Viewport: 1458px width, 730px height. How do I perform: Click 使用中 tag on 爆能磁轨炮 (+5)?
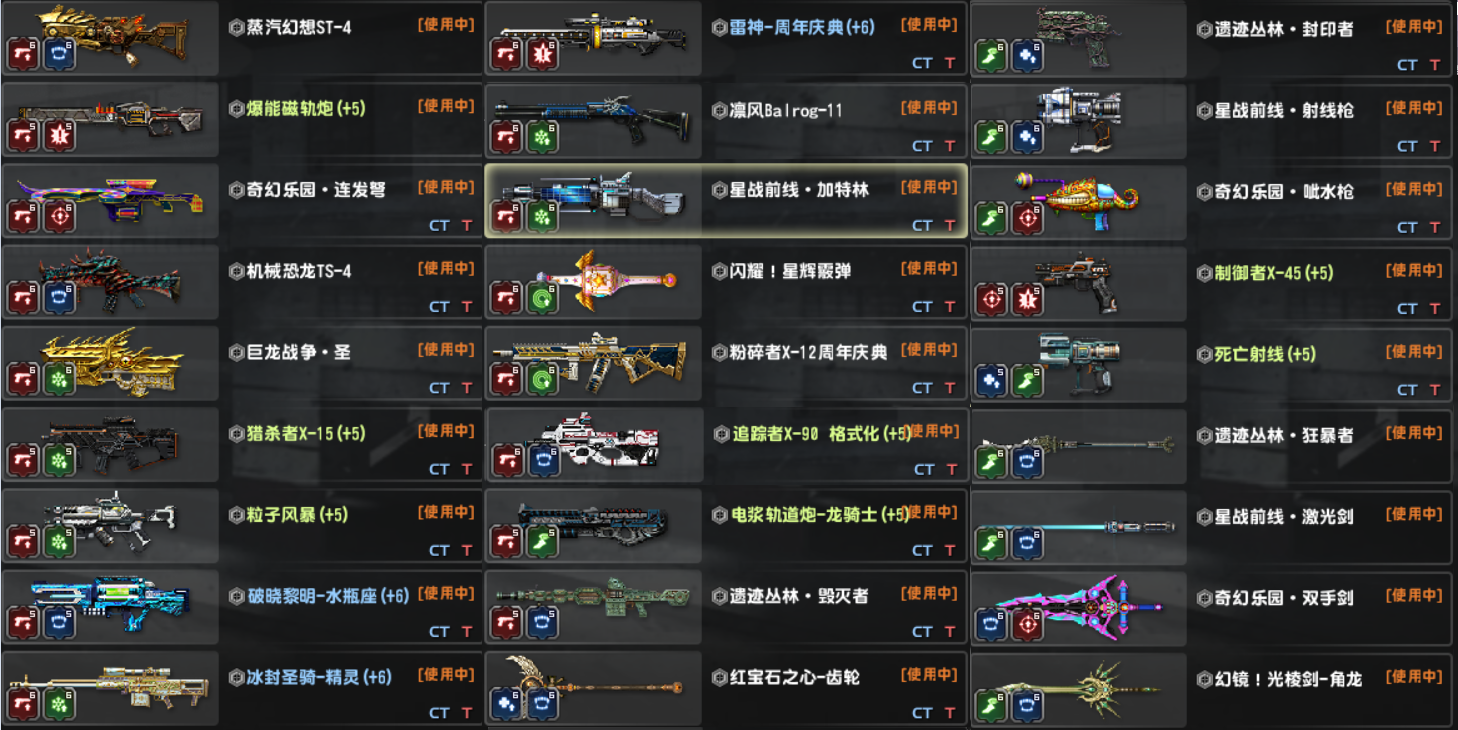[446, 106]
